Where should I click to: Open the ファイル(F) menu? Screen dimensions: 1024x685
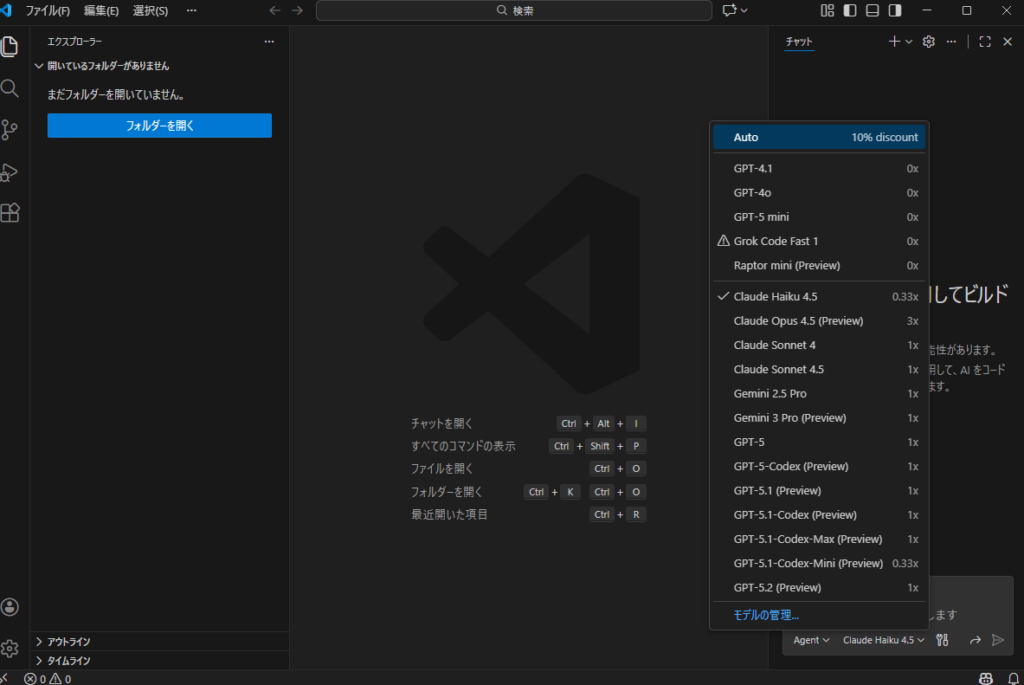[48, 11]
